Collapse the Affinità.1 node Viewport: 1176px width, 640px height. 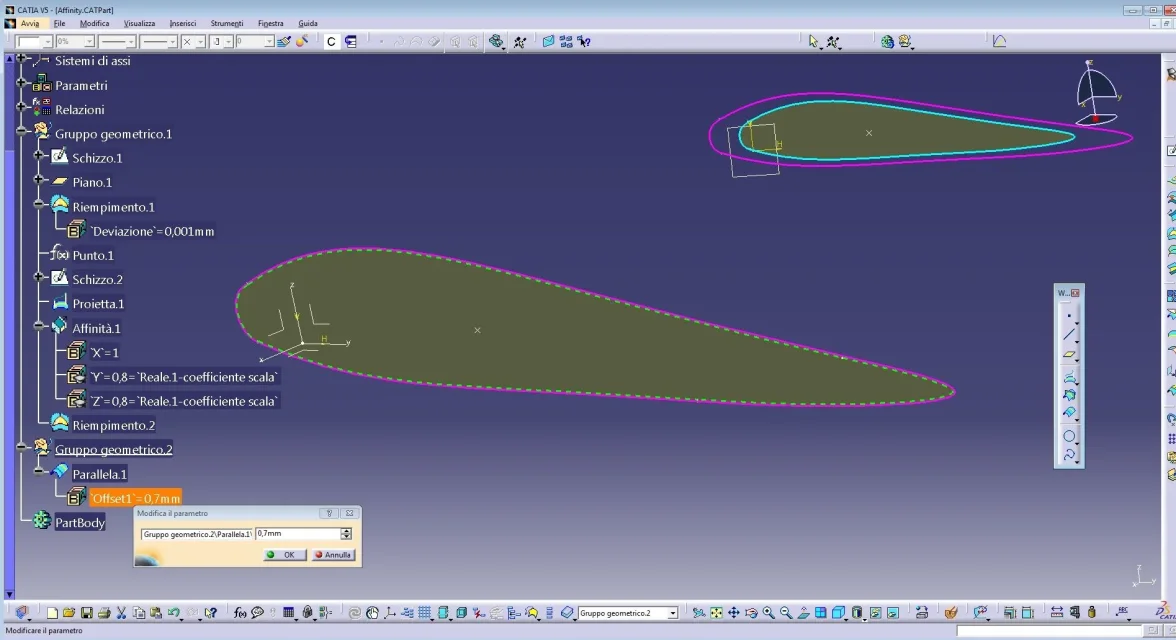pos(39,325)
